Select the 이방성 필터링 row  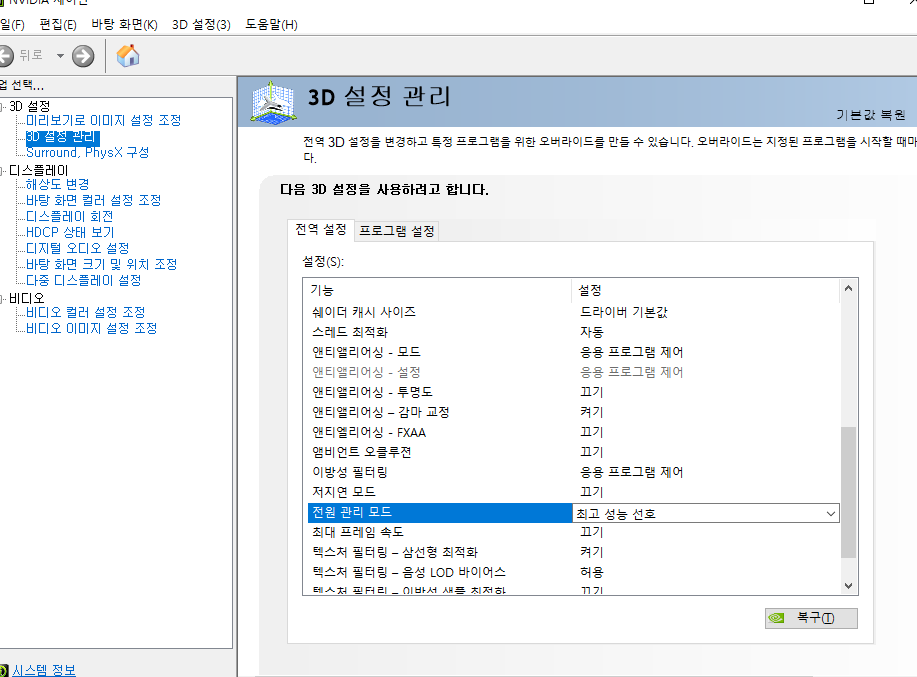coord(573,472)
